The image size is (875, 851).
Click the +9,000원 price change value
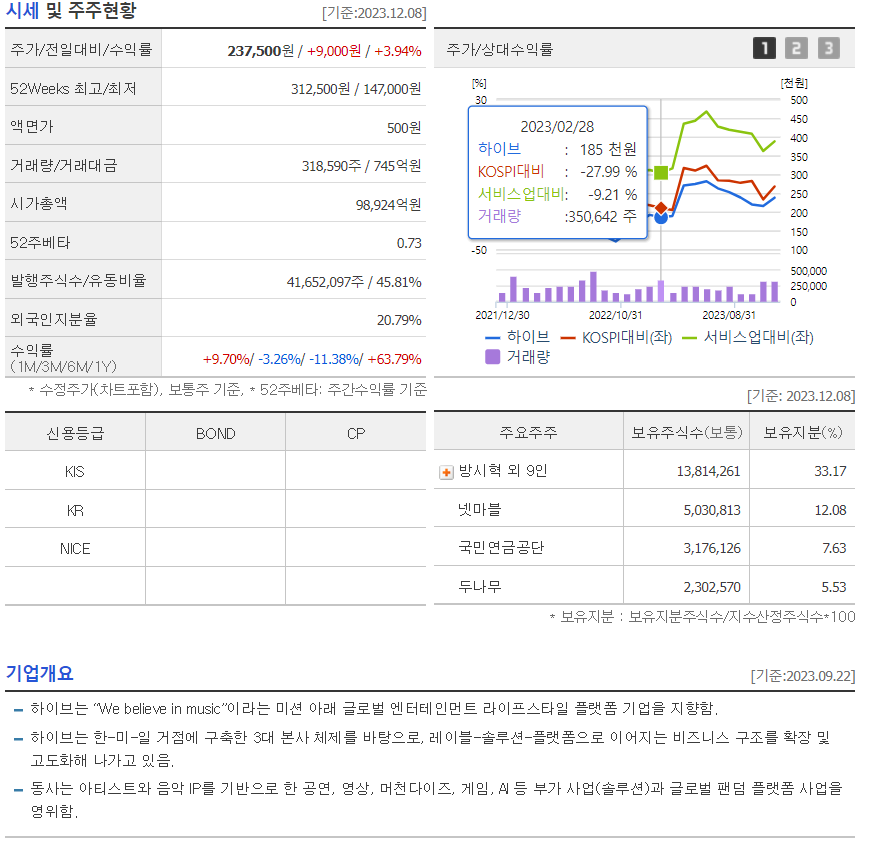(x=334, y=51)
